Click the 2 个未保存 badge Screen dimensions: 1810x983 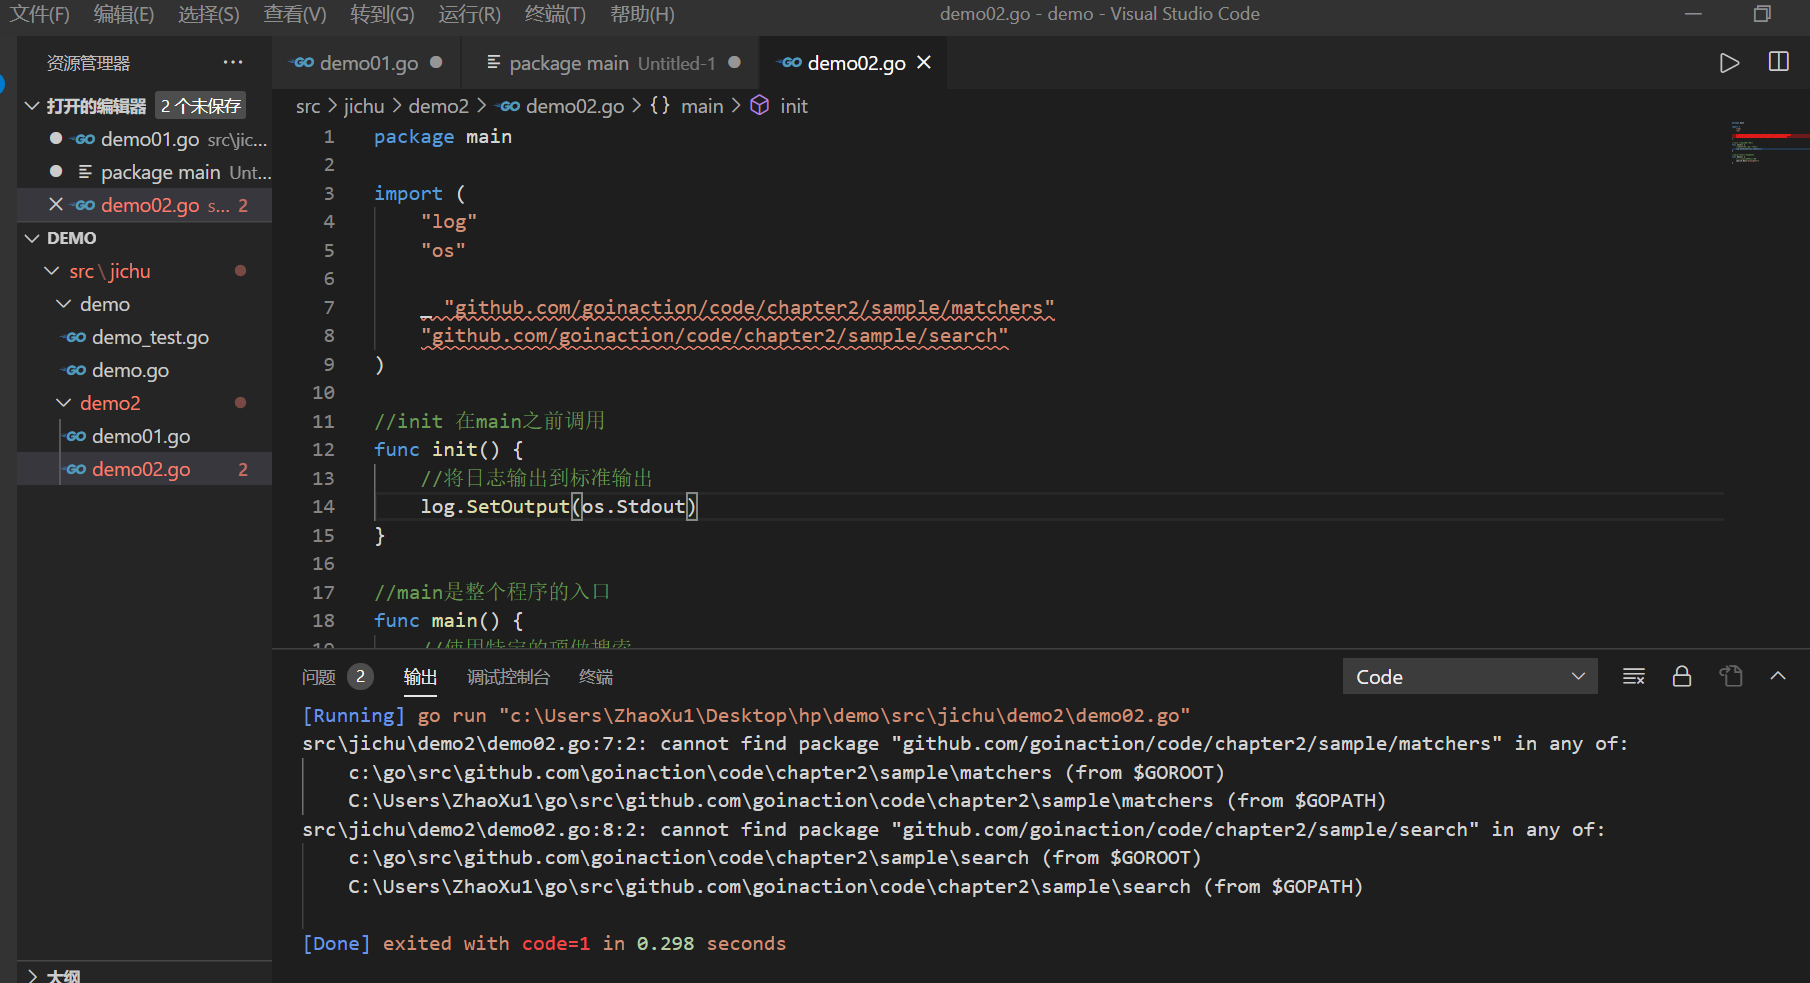click(200, 106)
